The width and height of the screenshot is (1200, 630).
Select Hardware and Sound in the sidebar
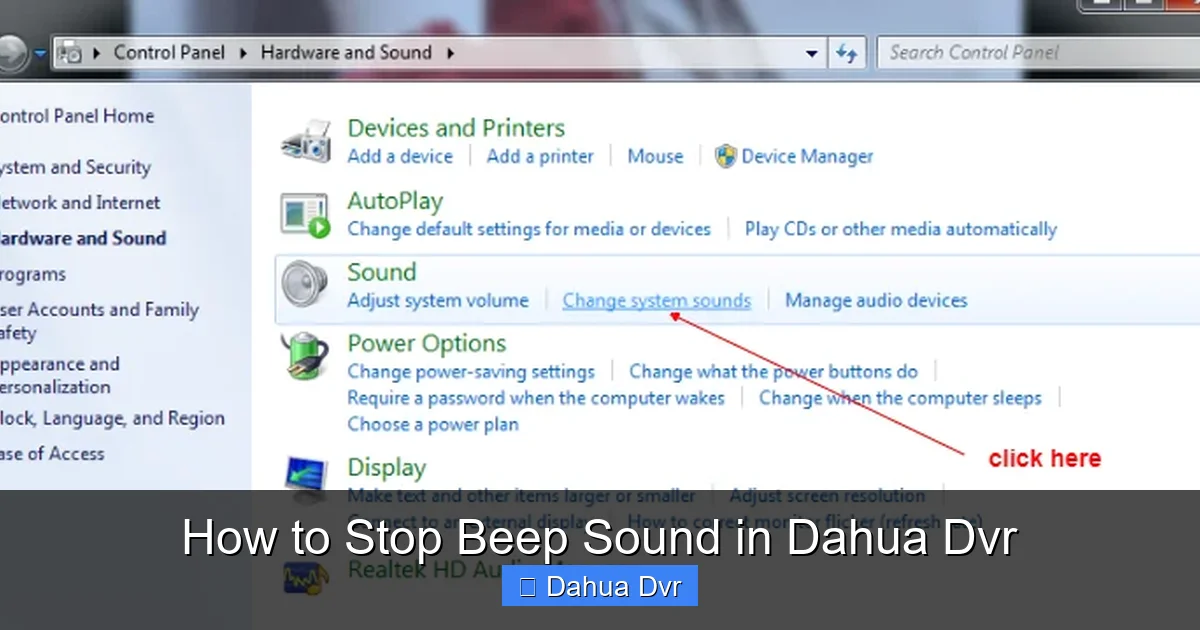click(83, 238)
